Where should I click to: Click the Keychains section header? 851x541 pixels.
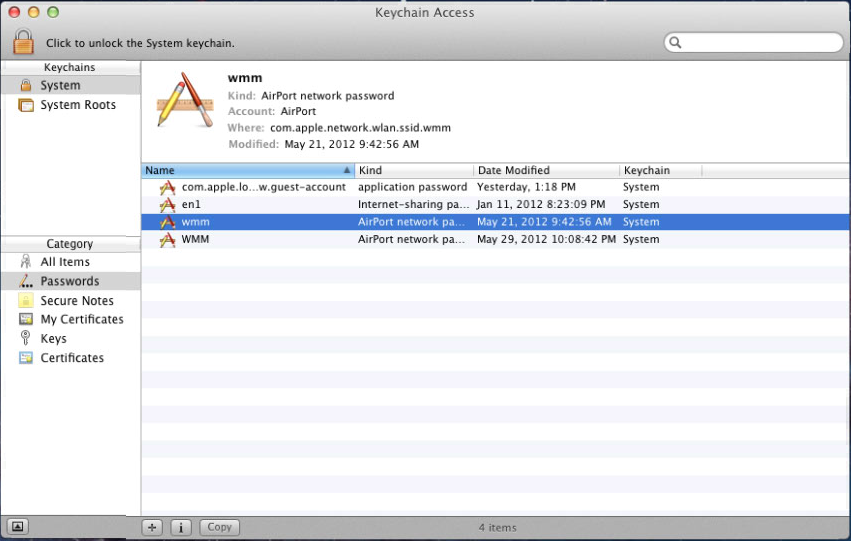71,67
